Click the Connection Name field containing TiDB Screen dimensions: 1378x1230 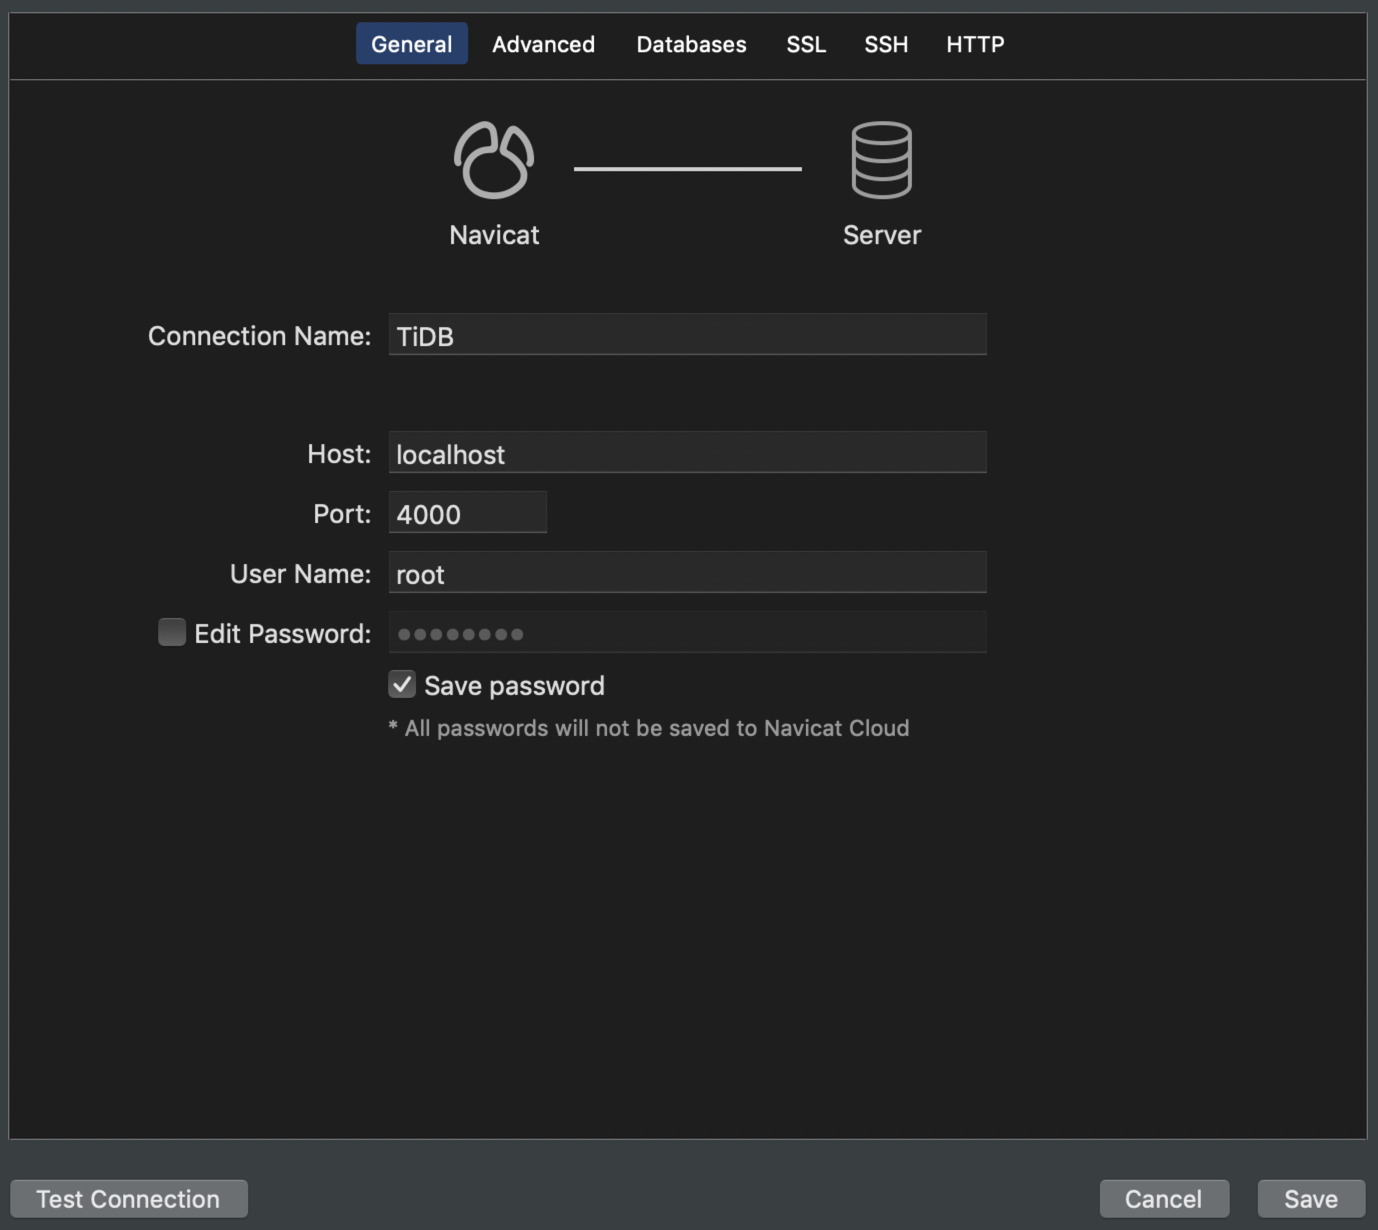tap(687, 334)
